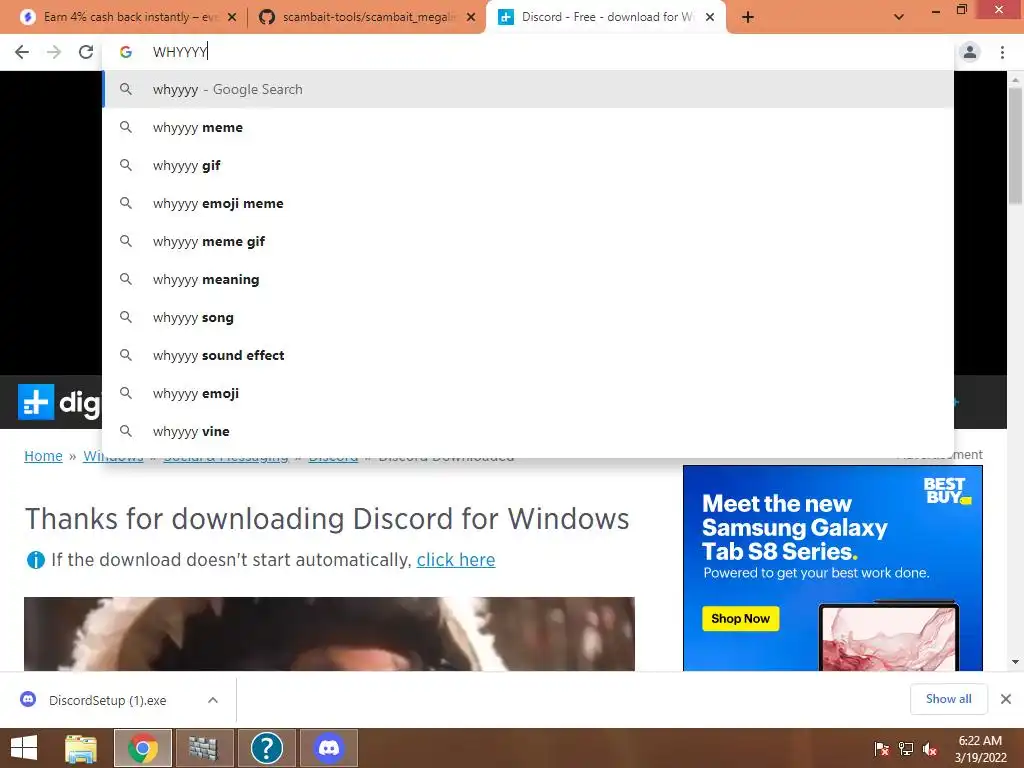
Task: Select the 'whyyyy emoji meme' suggestion
Action: coord(528,203)
